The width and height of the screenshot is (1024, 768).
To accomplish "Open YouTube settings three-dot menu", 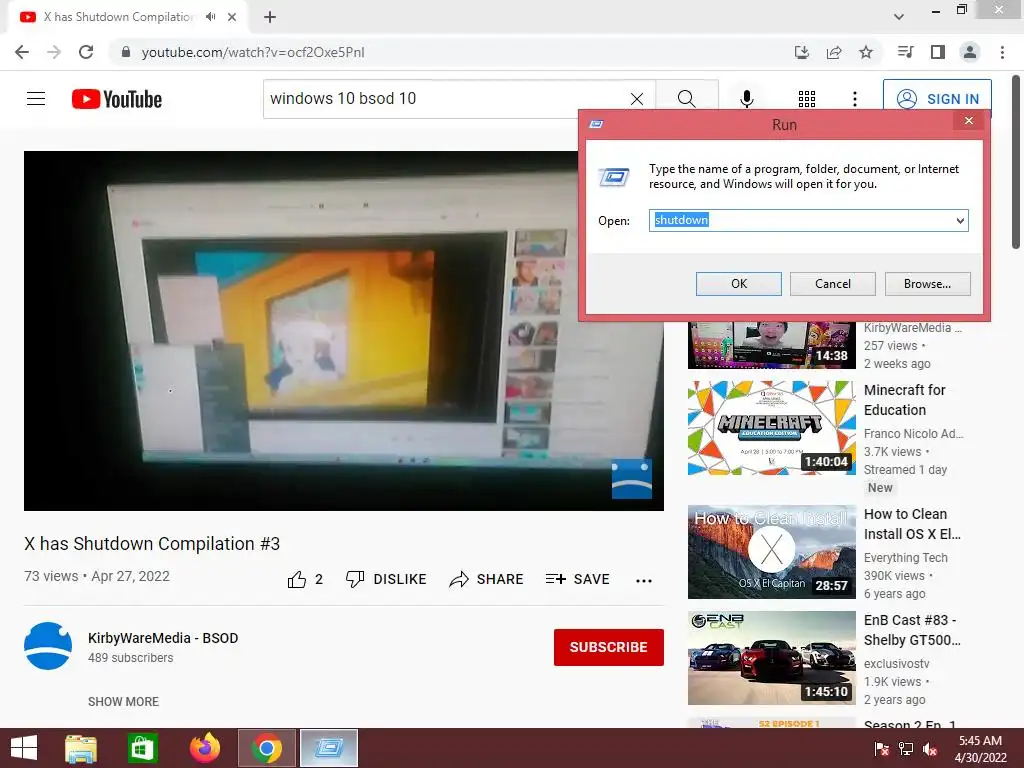I will 855,99.
